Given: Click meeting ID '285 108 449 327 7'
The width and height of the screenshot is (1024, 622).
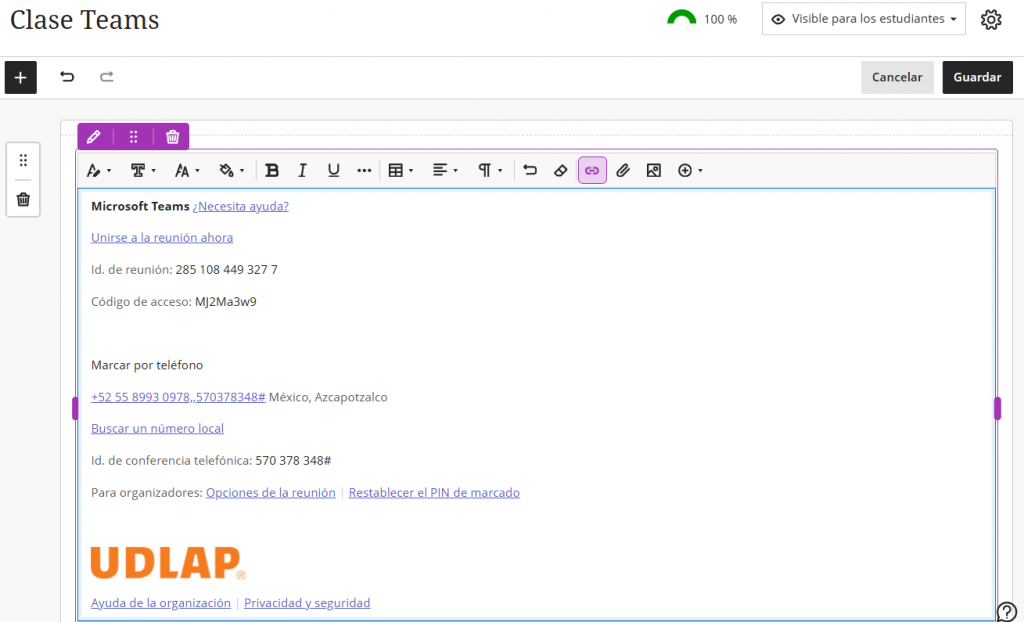Looking at the screenshot, I should [x=227, y=270].
